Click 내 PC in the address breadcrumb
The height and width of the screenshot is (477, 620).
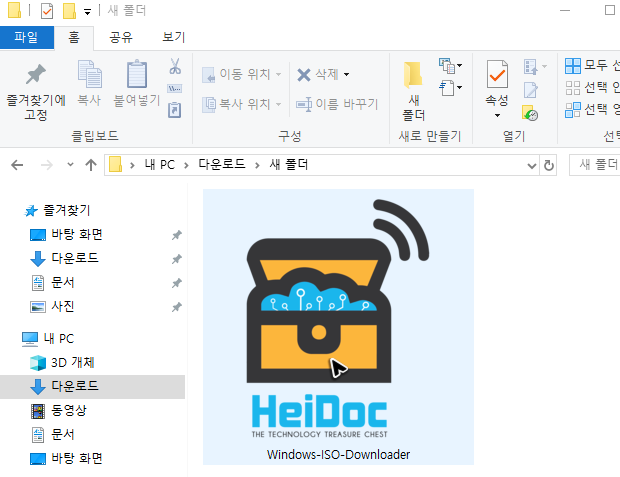click(160, 165)
